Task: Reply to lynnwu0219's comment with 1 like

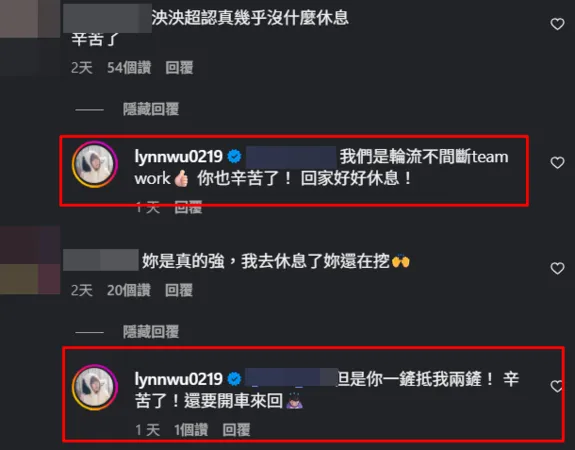Action: click(x=236, y=430)
